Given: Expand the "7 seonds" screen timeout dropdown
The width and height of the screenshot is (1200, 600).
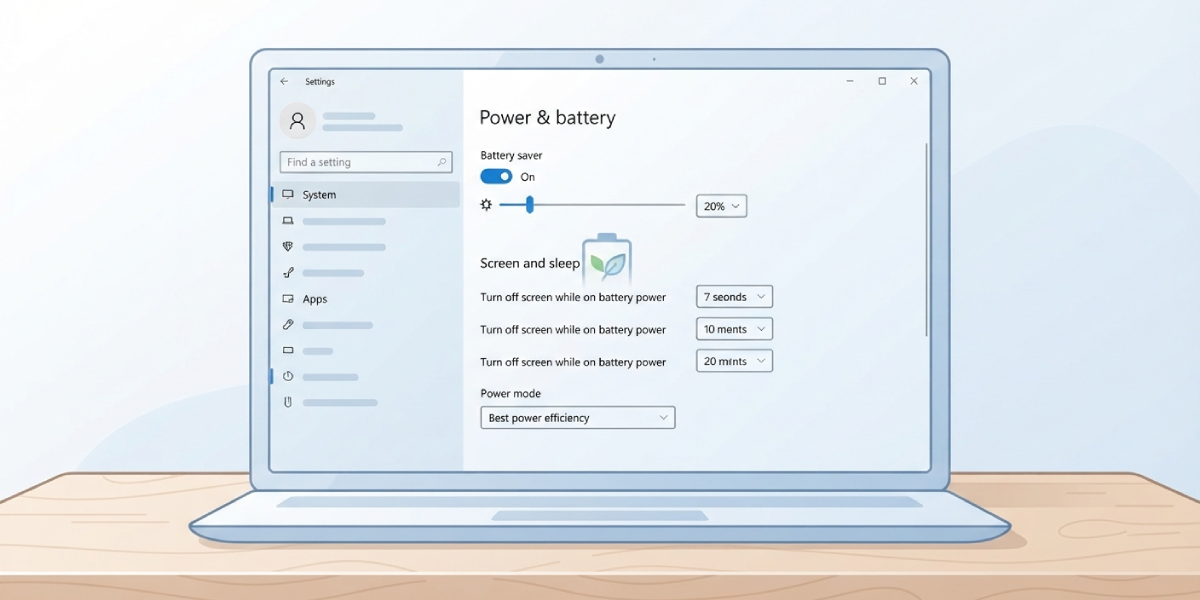Looking at the screenshot, I should 734,297.
